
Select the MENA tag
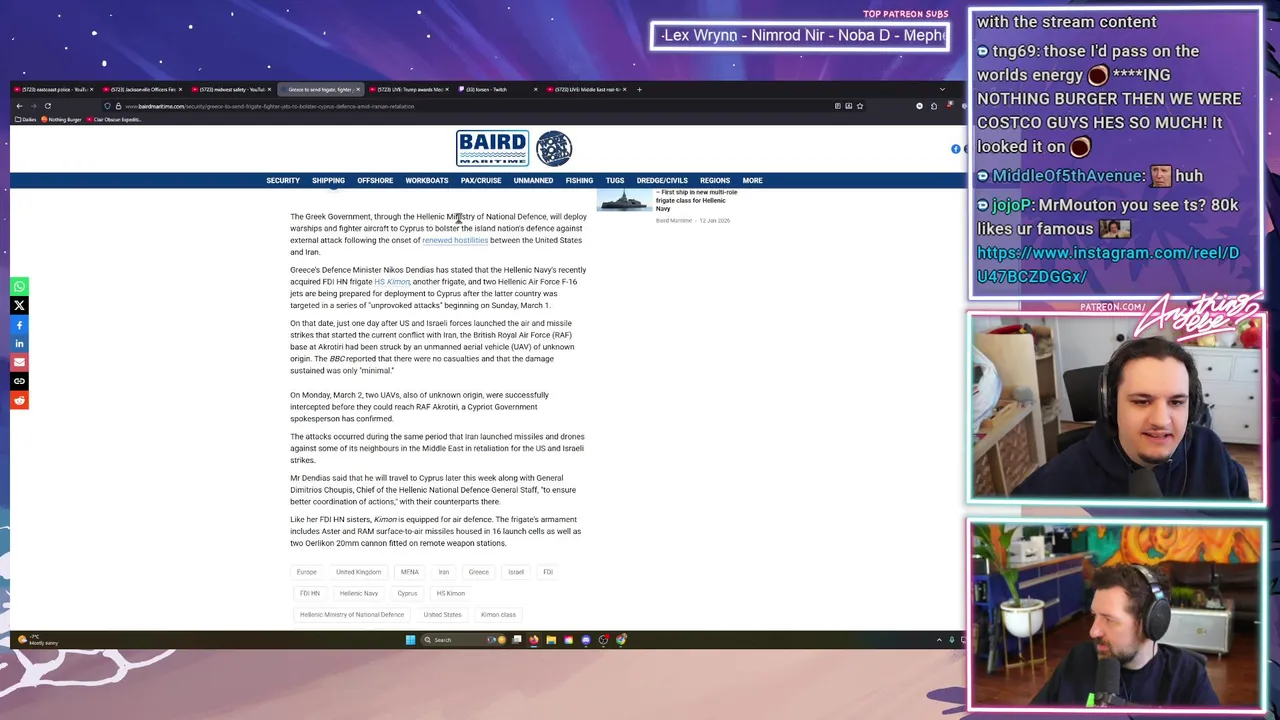click(x=410, y=572)
